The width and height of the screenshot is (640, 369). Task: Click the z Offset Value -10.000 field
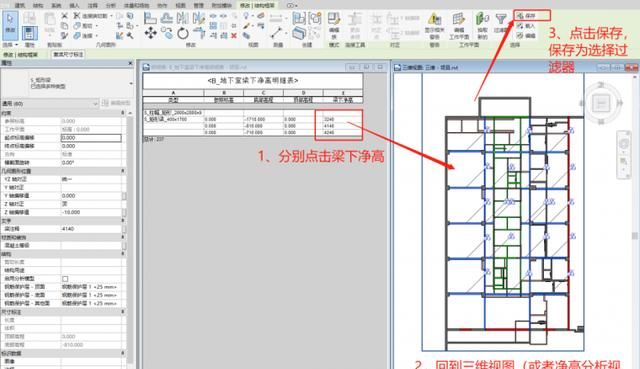click(91, 213)
